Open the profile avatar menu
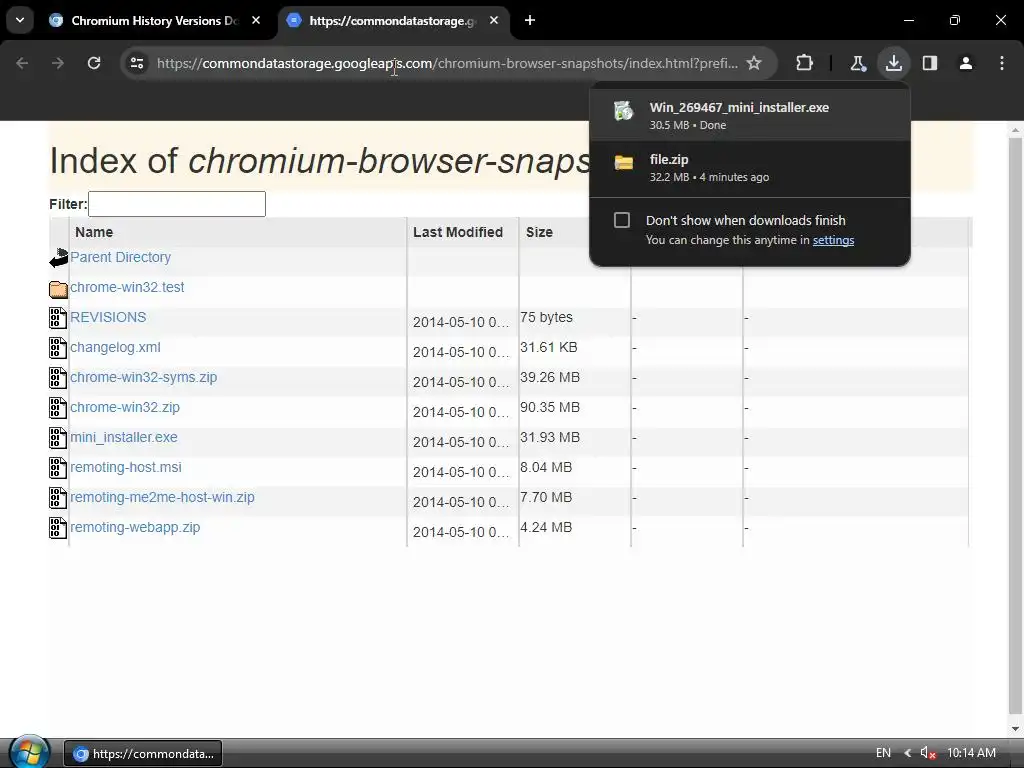This screenshot has width=1024, height=768. click(966, 63)
